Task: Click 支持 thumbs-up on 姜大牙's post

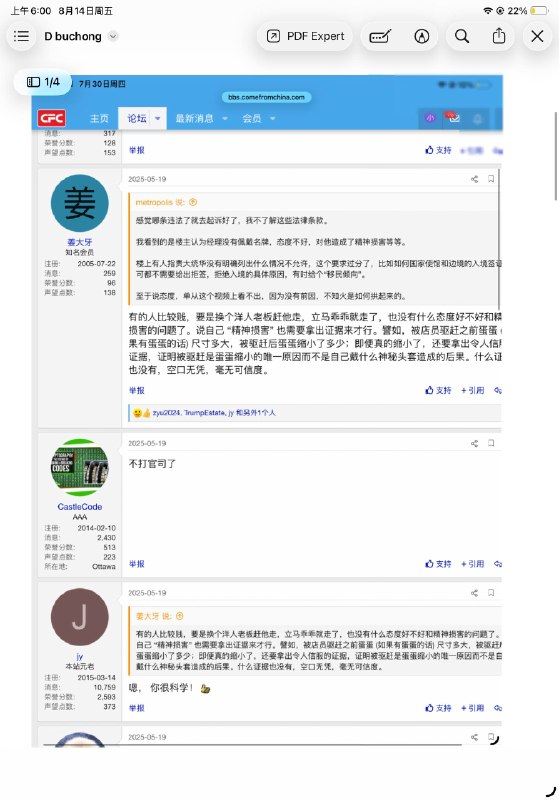Action: click(438, 390)
